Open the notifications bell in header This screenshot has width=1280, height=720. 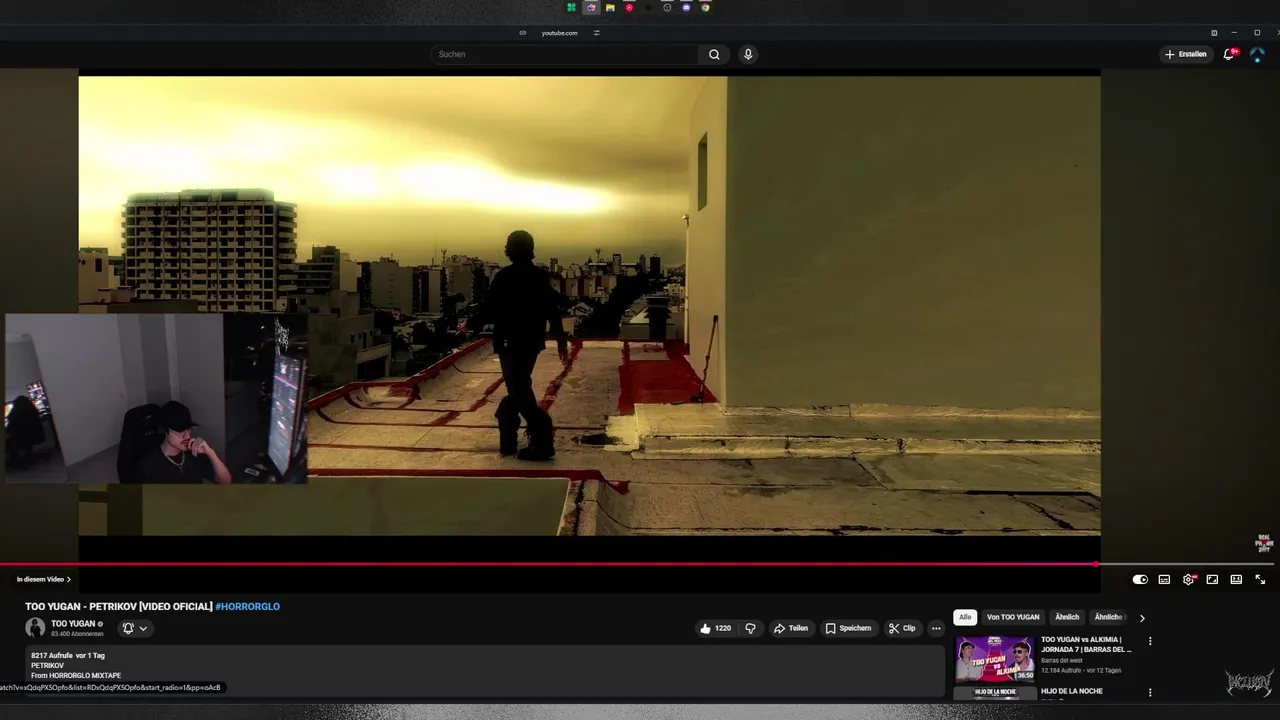[1229, 54]
